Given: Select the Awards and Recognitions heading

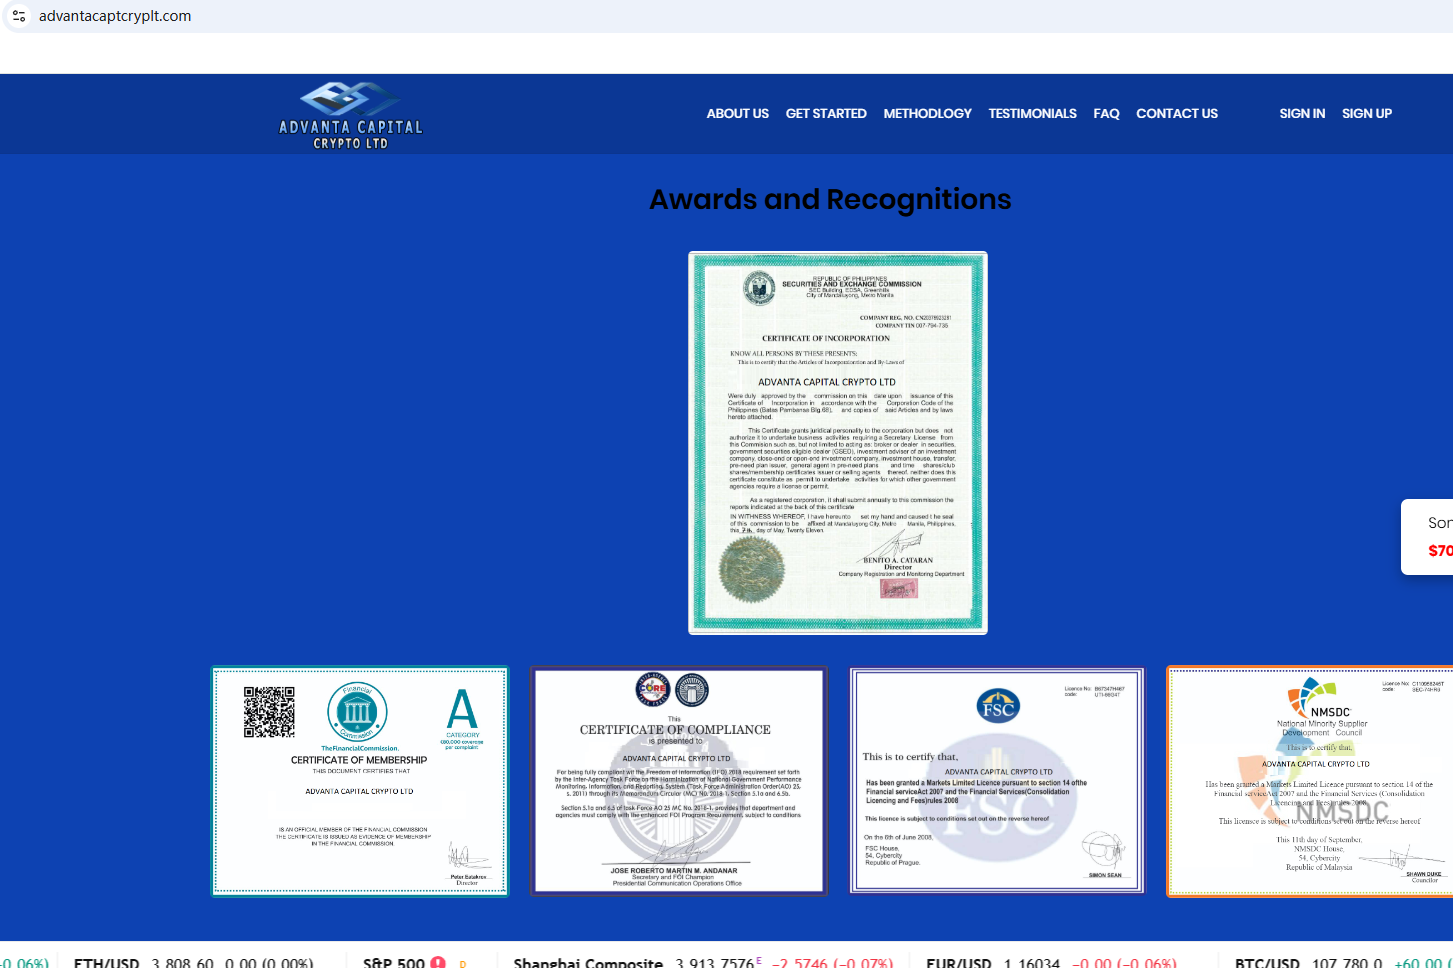Looking at the screenshot, I should [830, 199].
